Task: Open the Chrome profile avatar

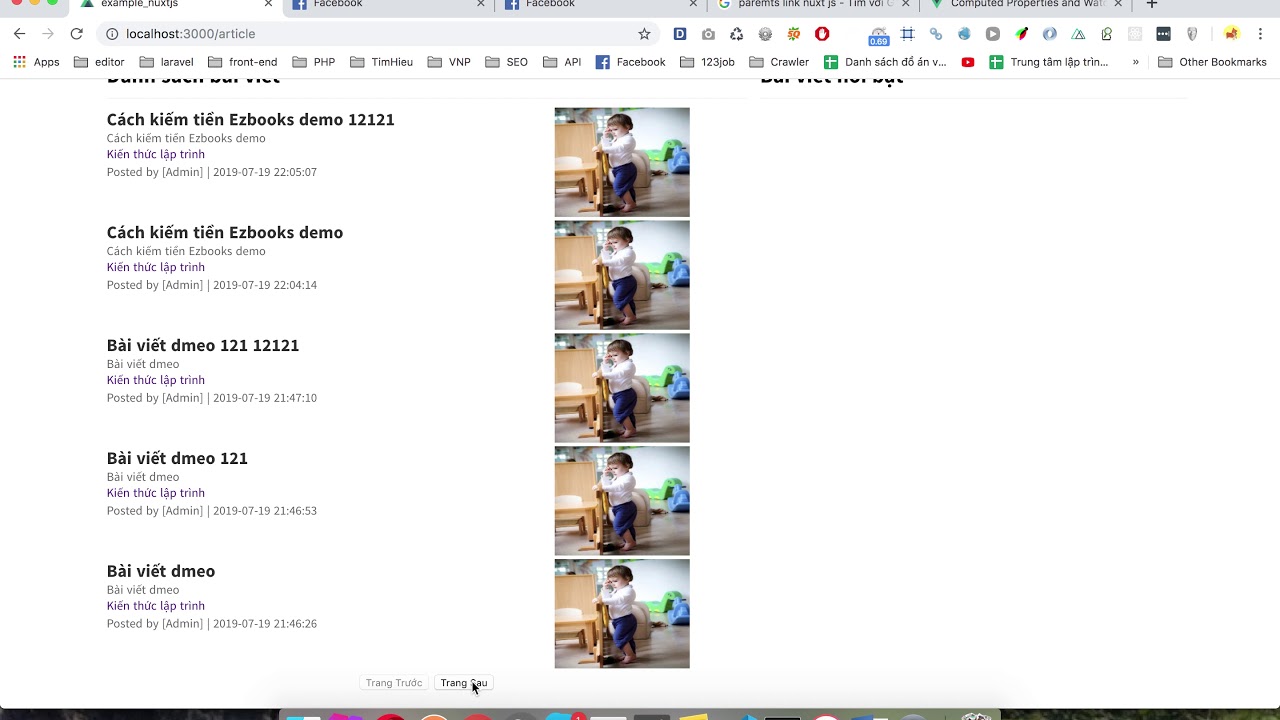Action: point(1231,34)
